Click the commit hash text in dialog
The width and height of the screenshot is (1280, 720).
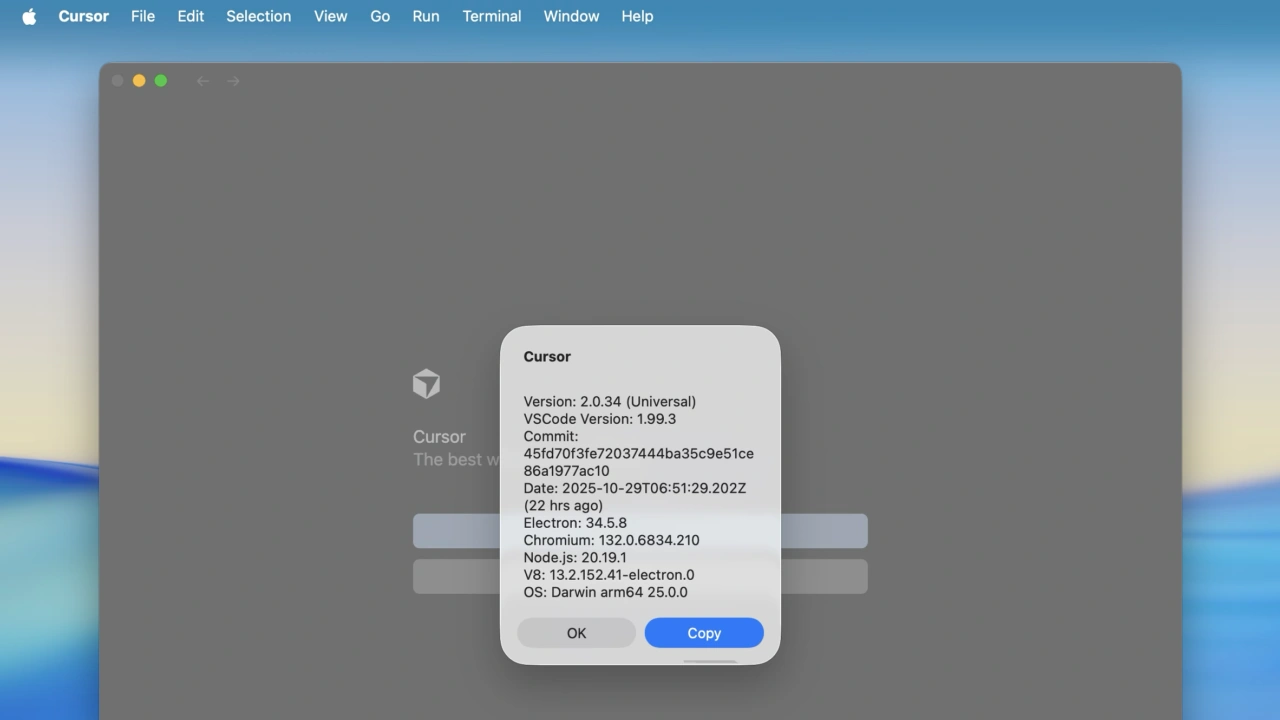click(638, 454)
